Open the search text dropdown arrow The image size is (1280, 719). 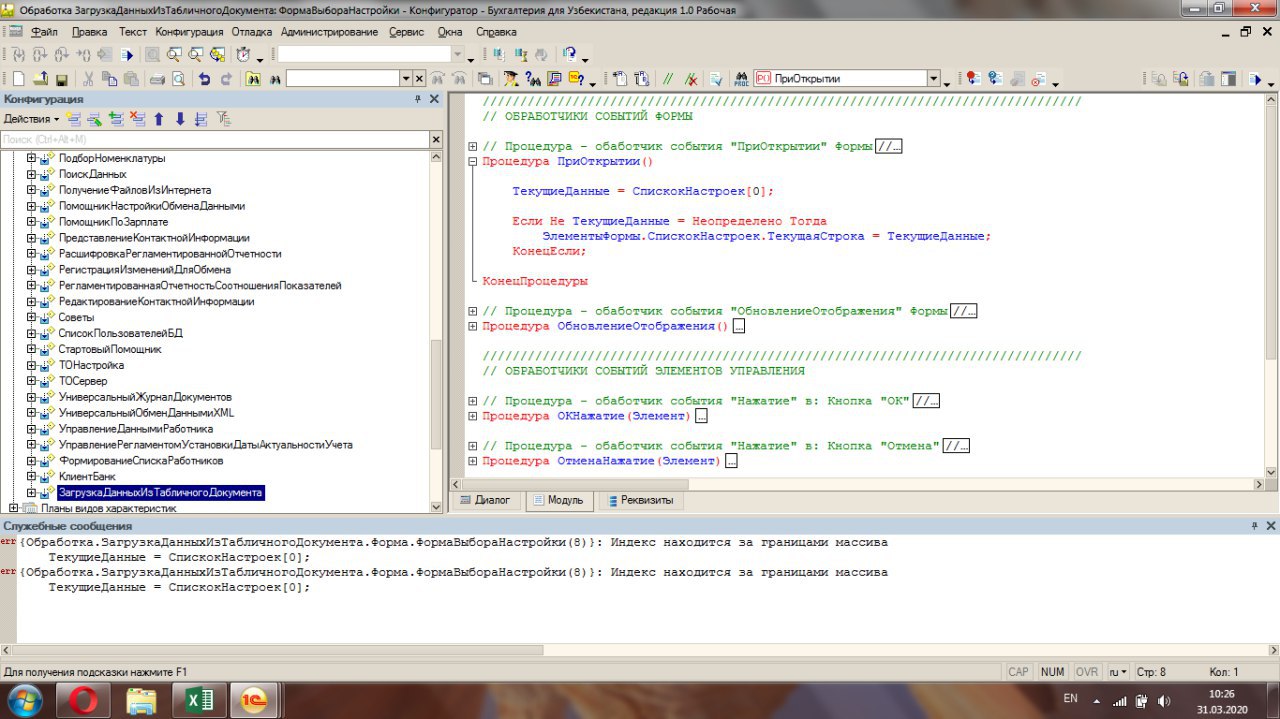pos(406,79)
